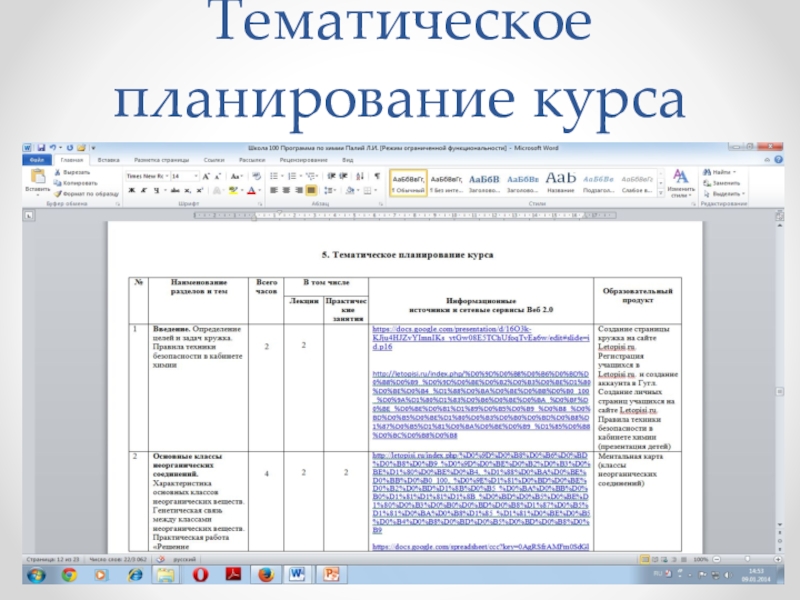Click the page count 'Страница: 12 из 23' in status bar

tap(52, 560)
